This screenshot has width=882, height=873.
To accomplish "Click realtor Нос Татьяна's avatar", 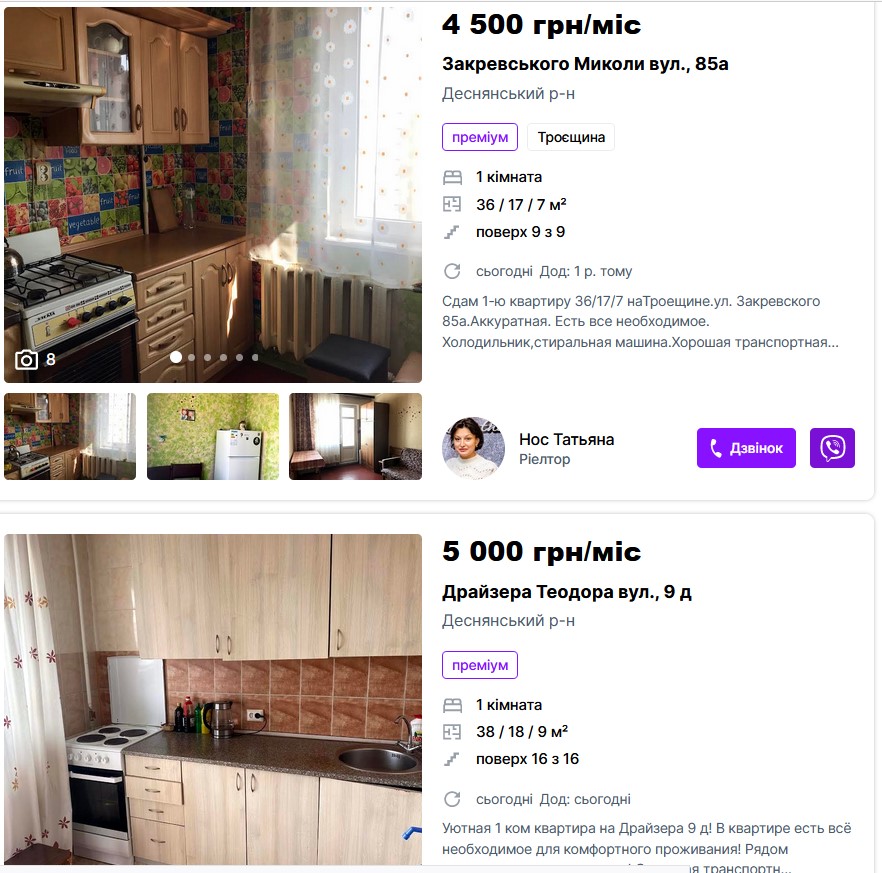I will tap(474, 448).
